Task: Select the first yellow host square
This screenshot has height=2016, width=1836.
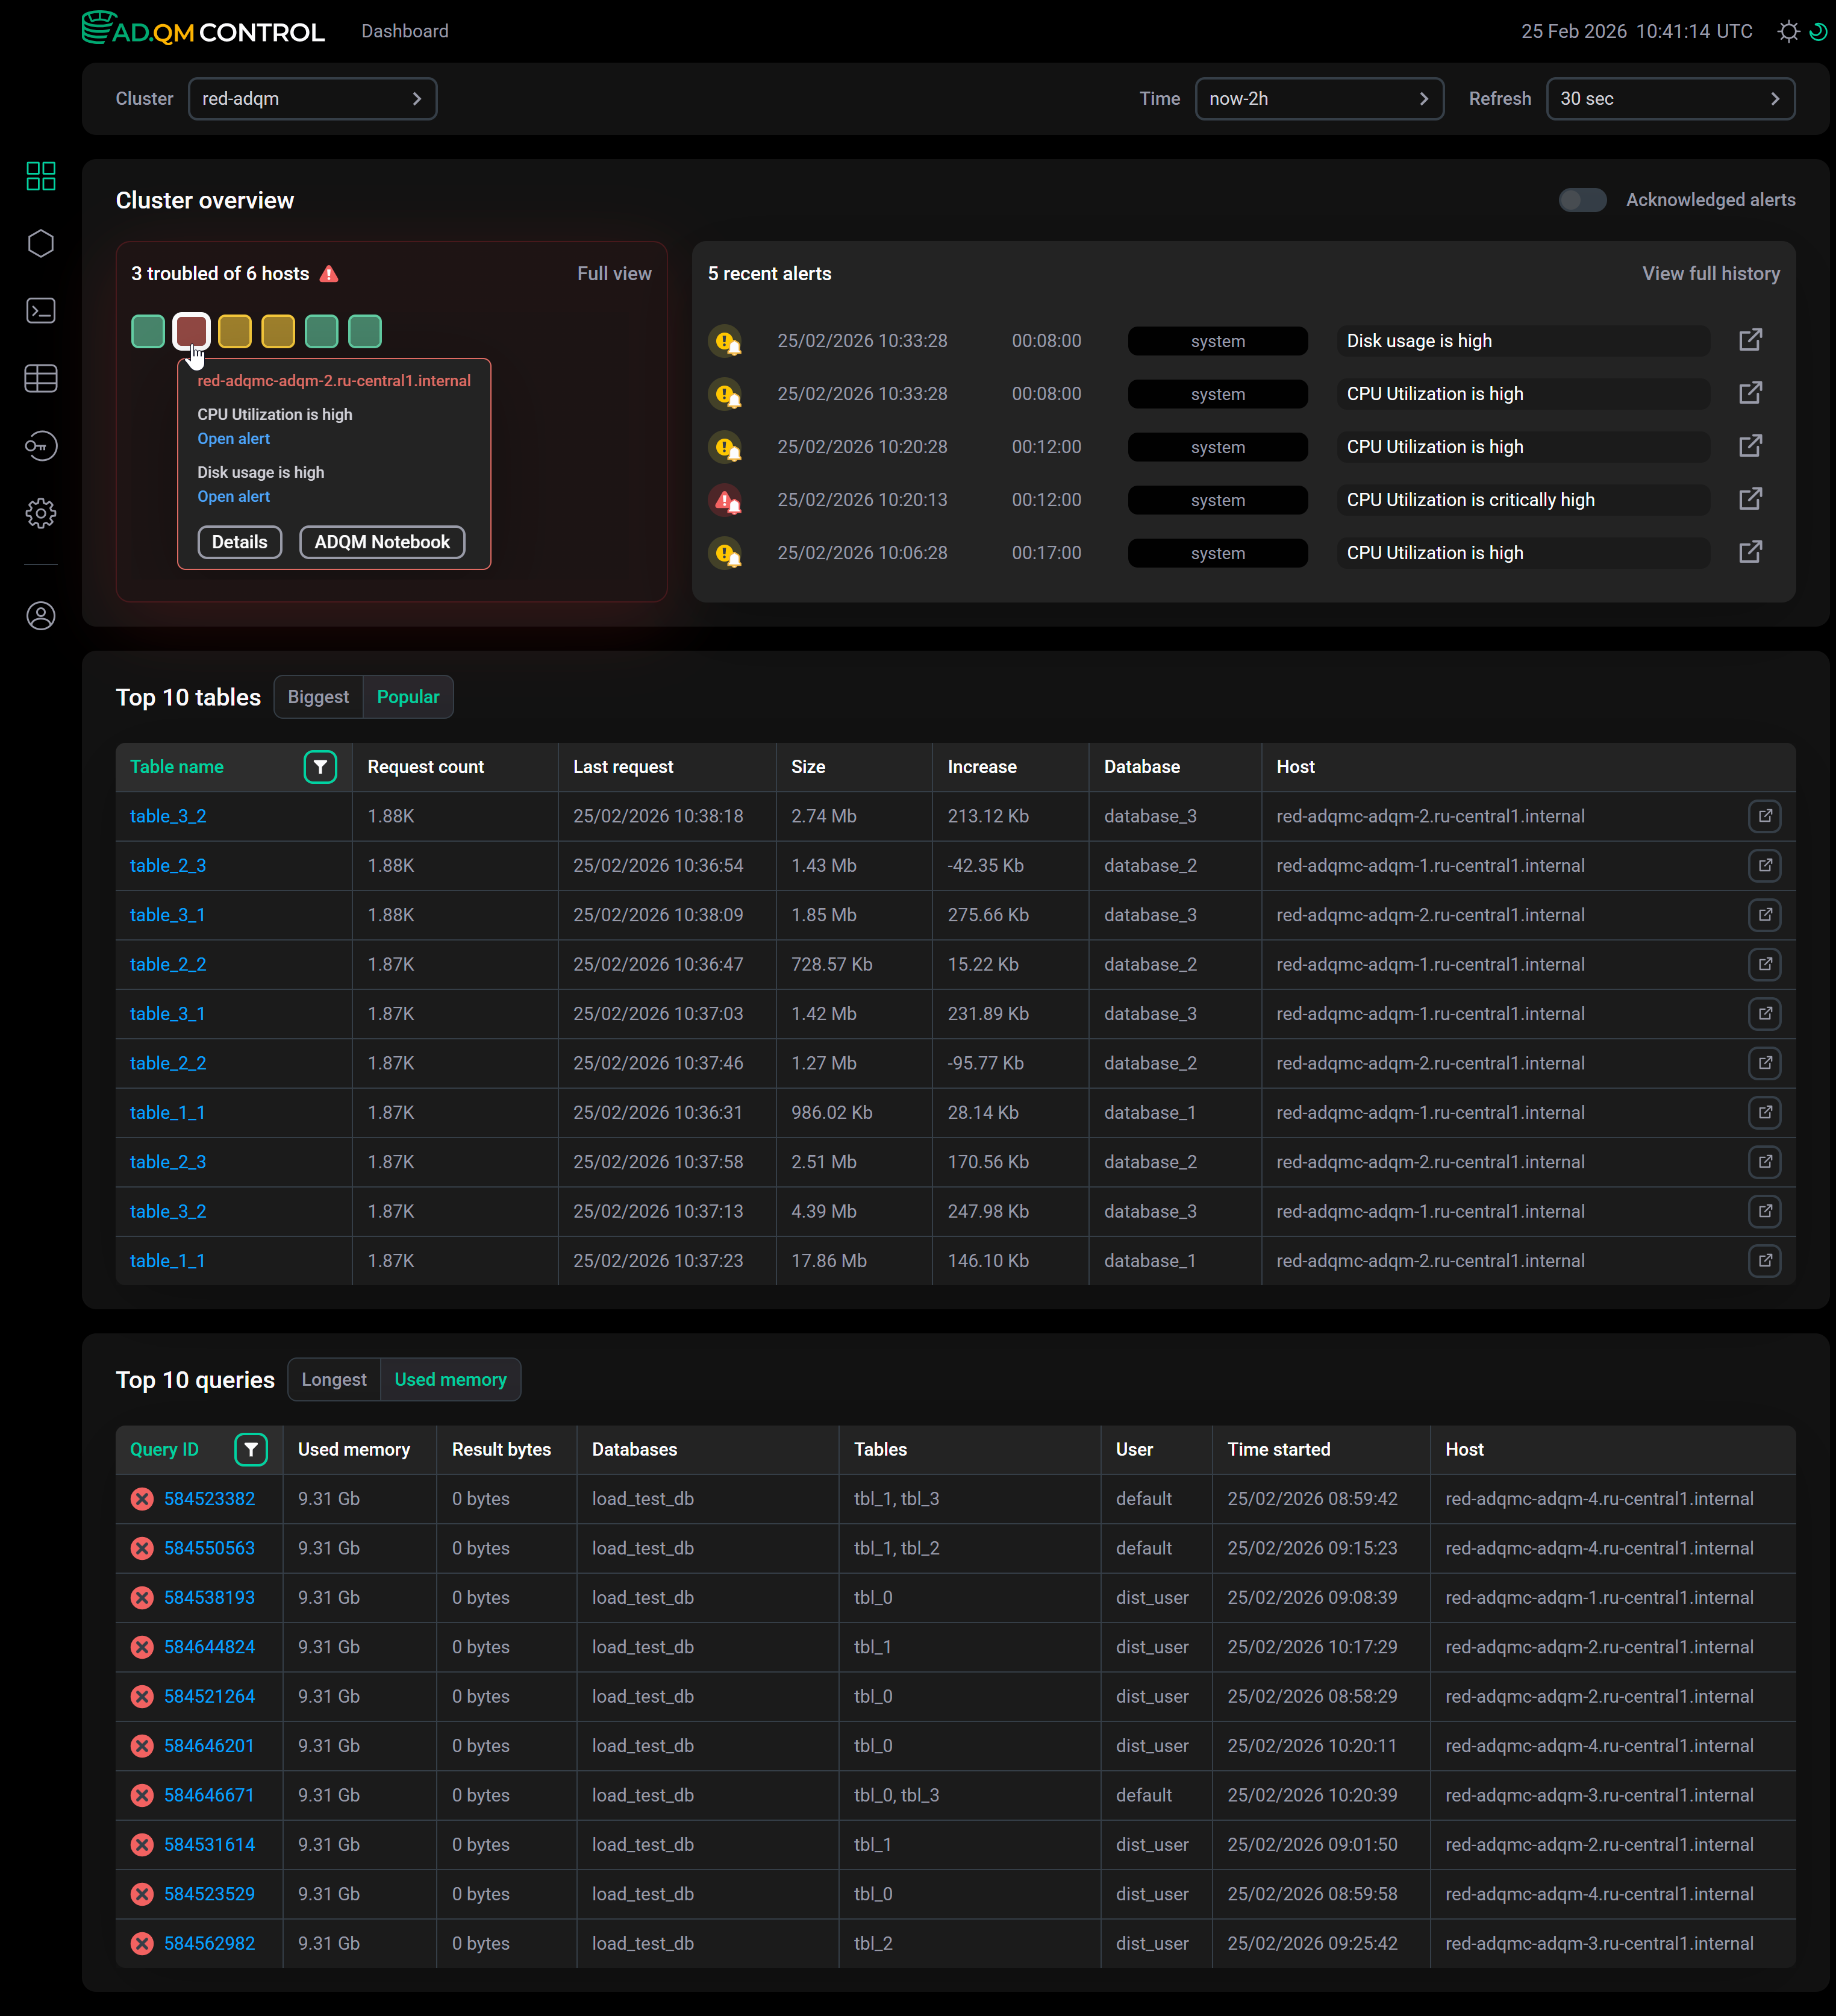Action: click(x=235, y=331)
